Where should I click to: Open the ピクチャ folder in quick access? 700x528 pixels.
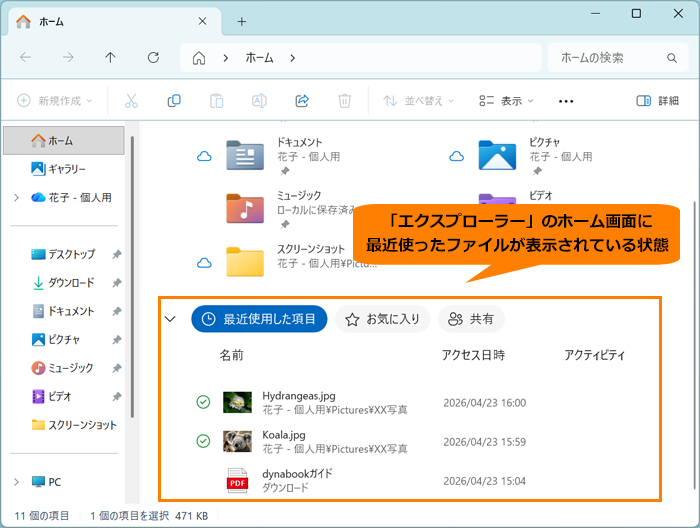497,155
